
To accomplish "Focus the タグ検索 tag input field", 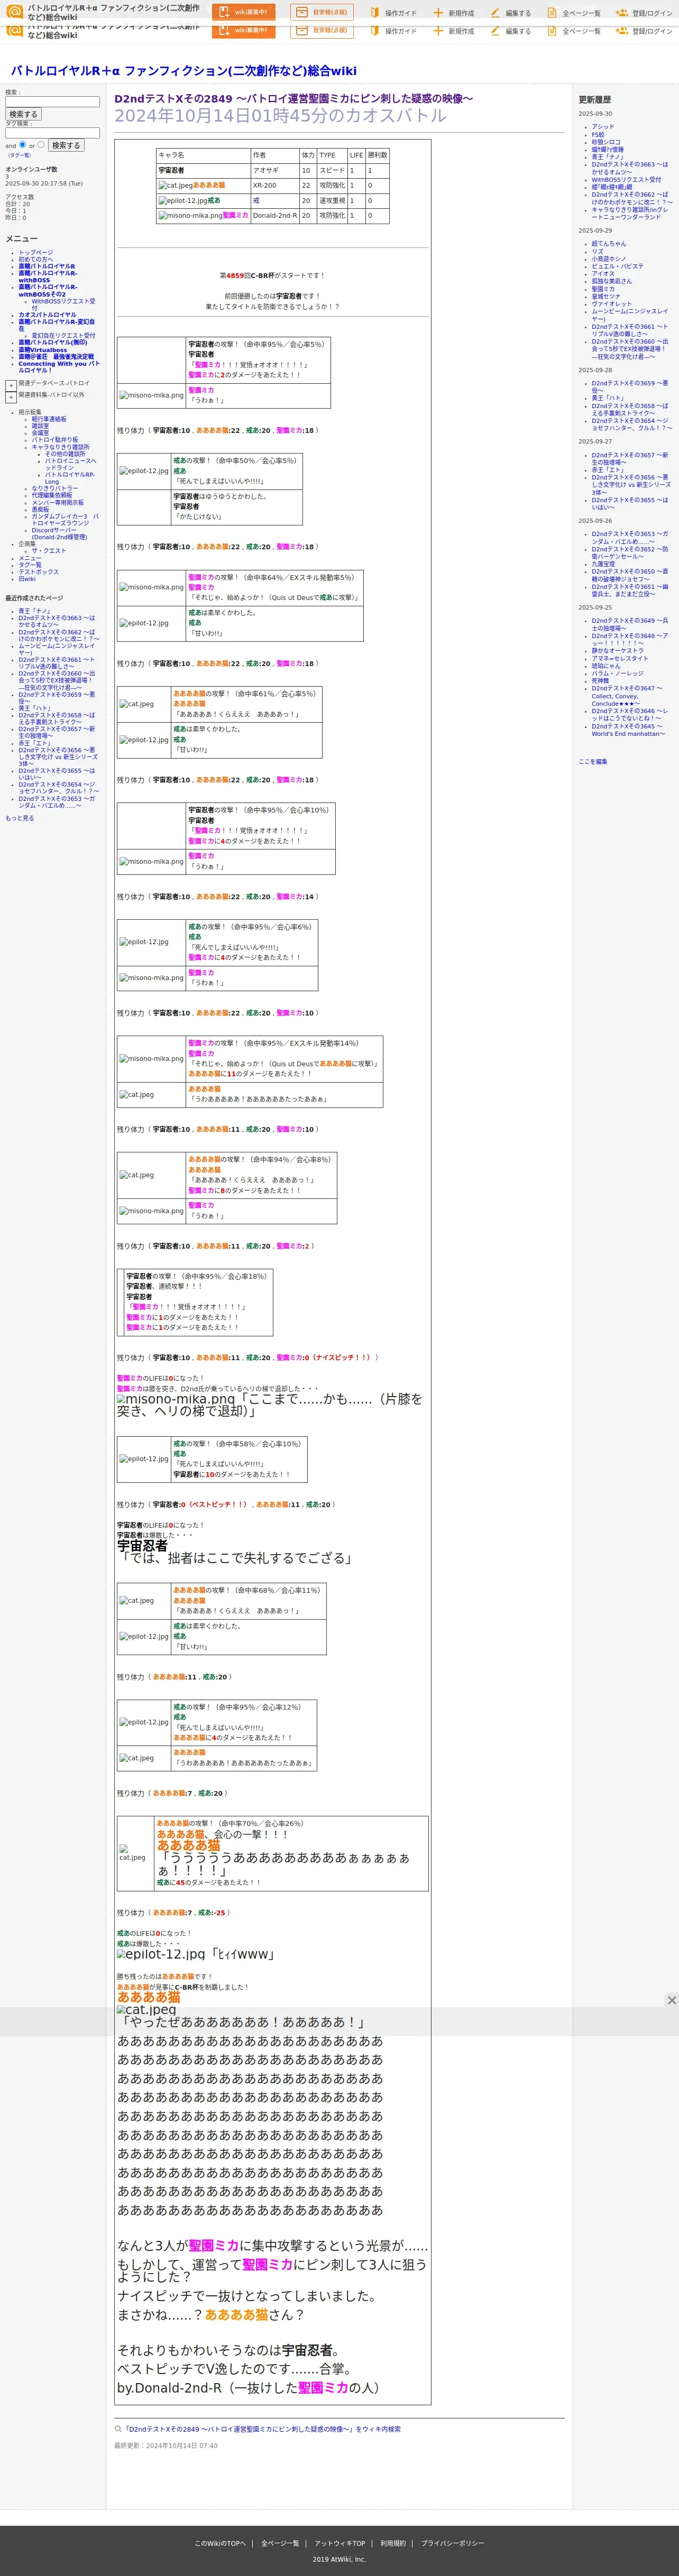I will point(53,132).
